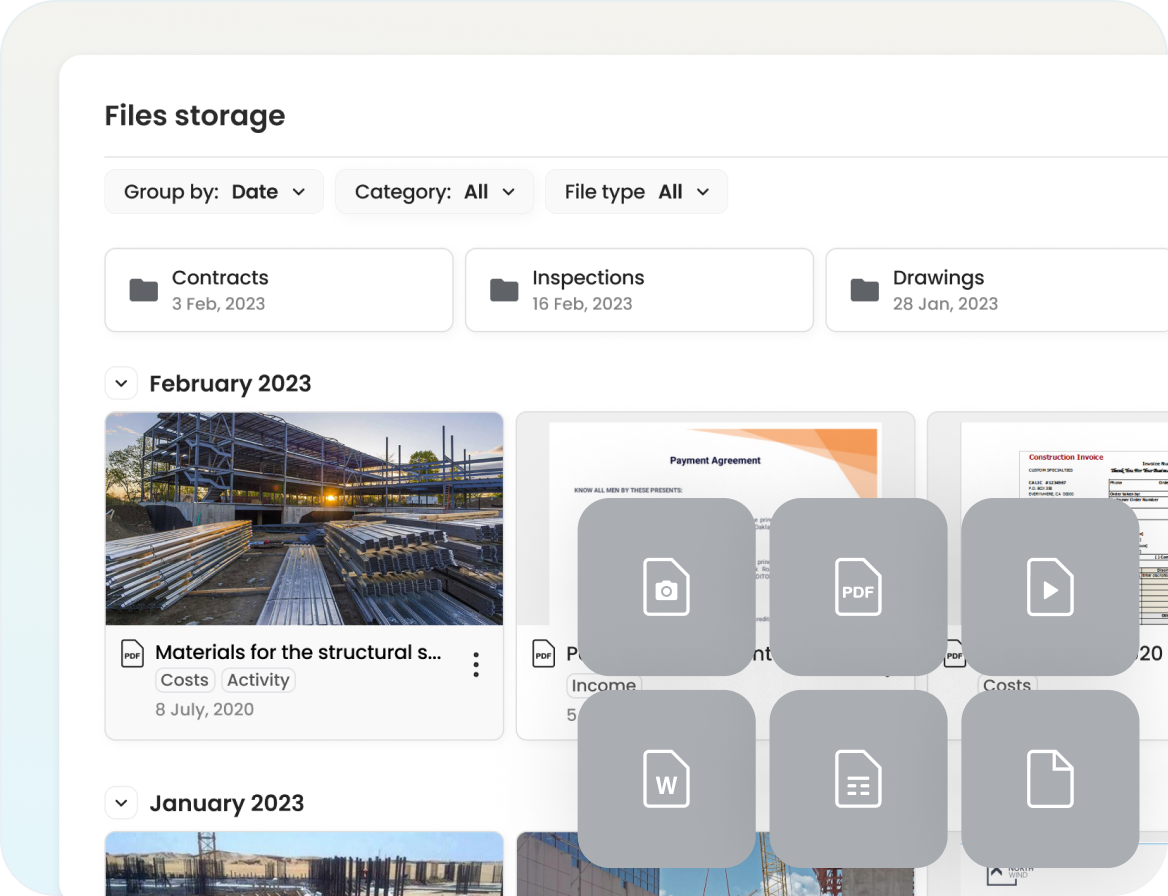Select the photo file type tile
The height and width of the screenshot is (896, 1168).
click(x=666, y=587)
